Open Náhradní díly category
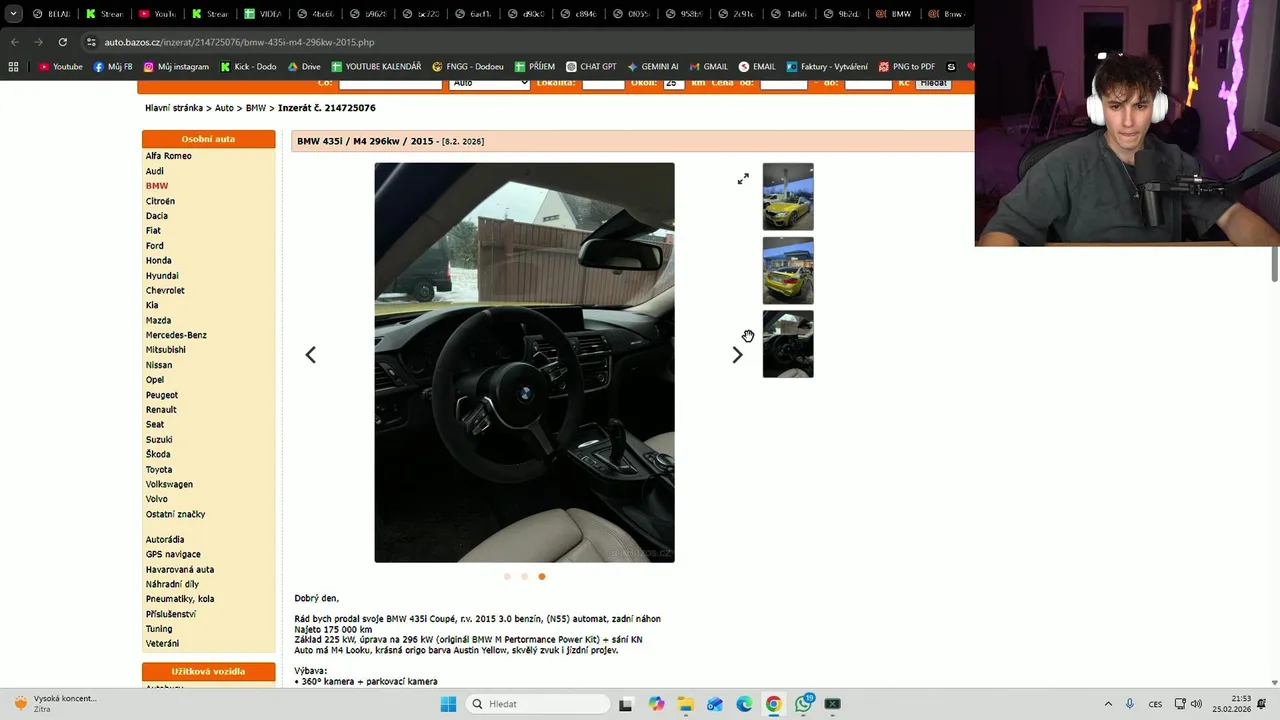1280x720 pixels. (x=172, y=584)
